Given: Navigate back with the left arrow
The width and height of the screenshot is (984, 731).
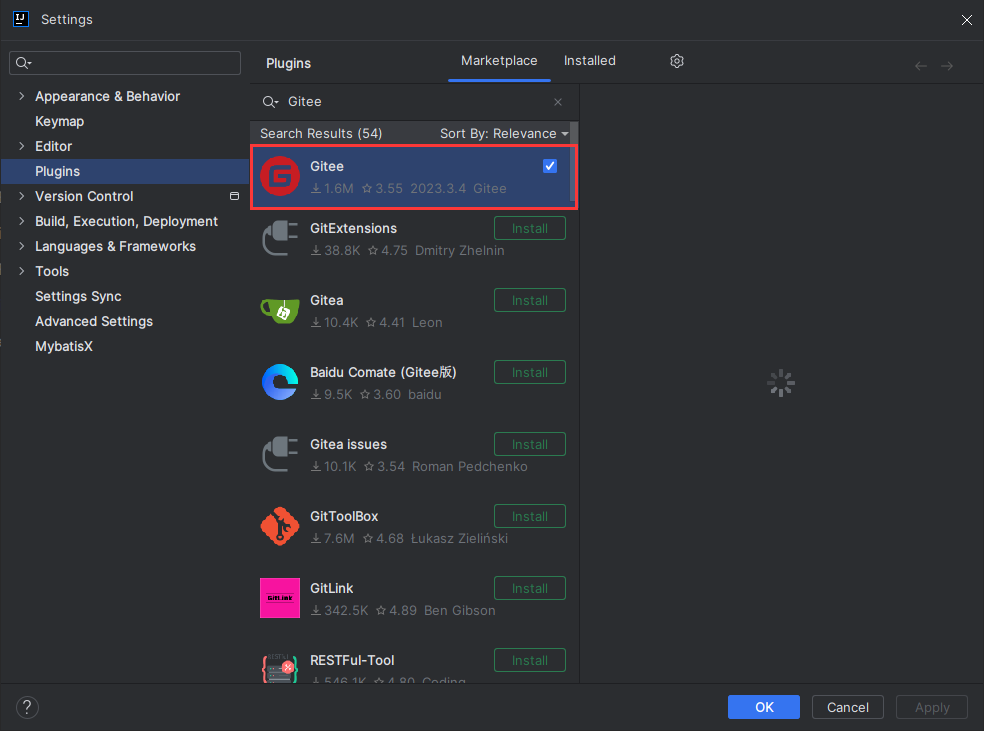Looking at the screenshot, I should click(921, 66).
